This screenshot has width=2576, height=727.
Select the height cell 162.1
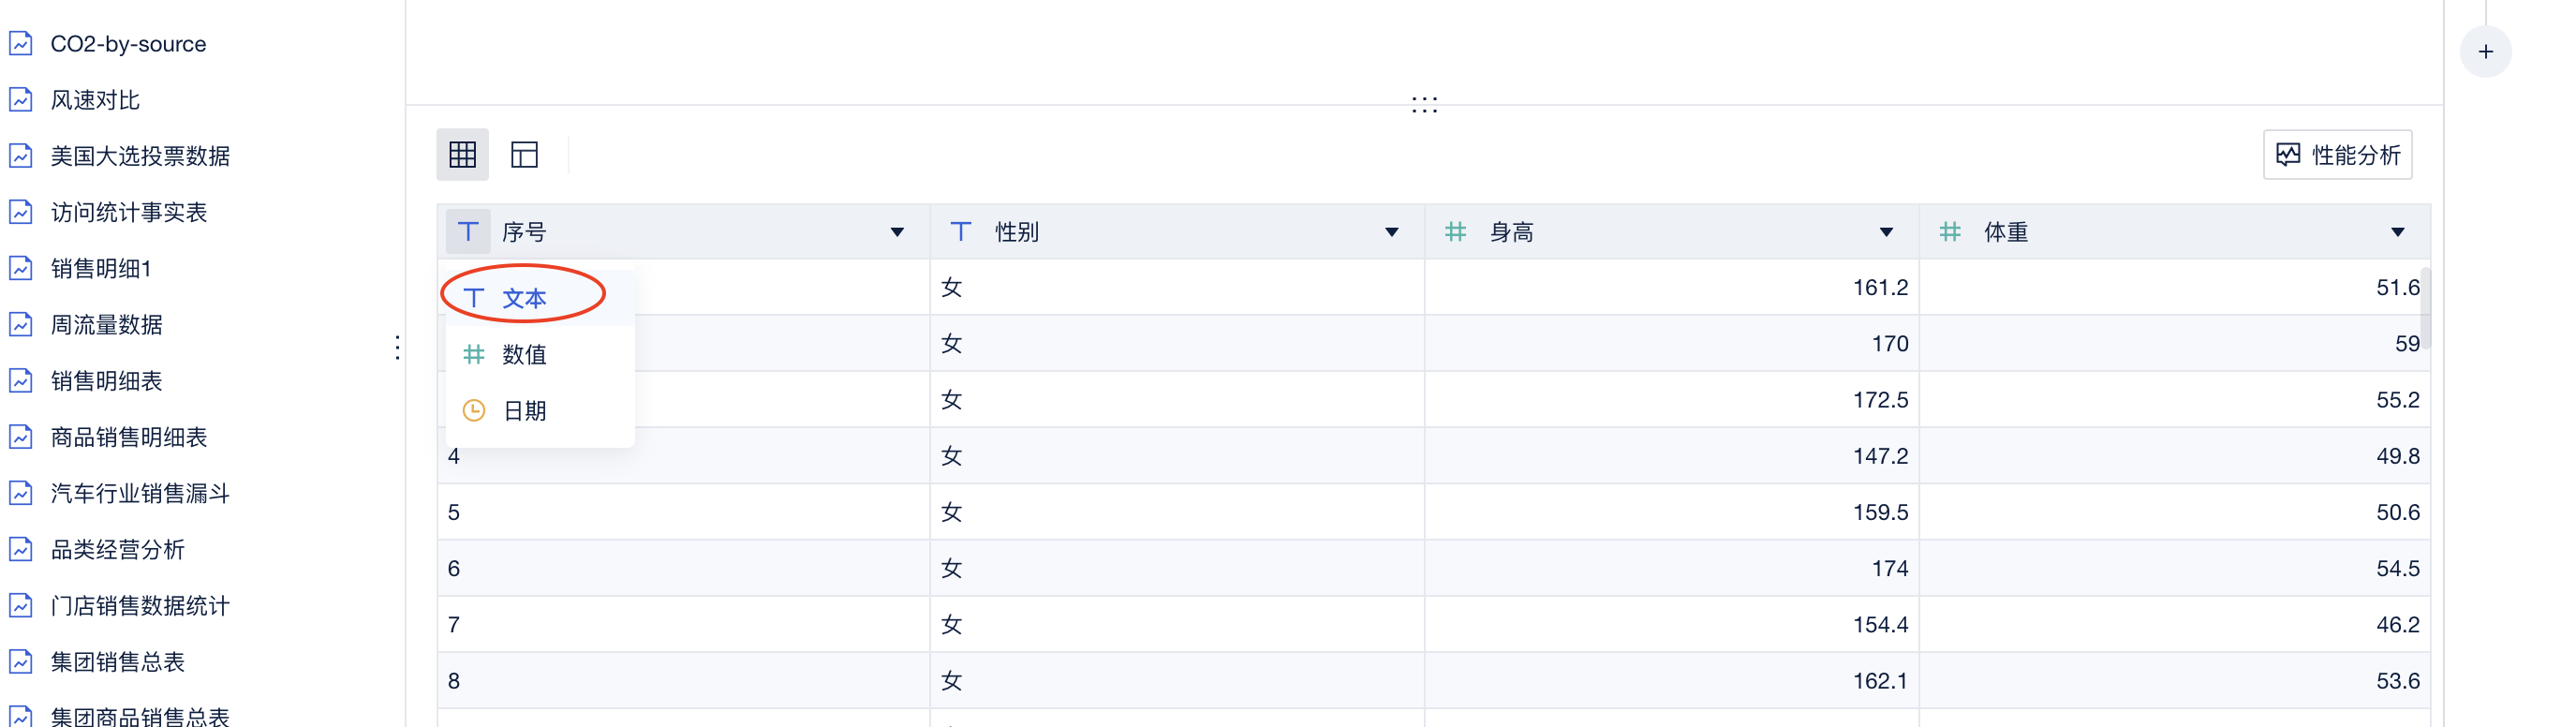click(x=1672, y=681)
